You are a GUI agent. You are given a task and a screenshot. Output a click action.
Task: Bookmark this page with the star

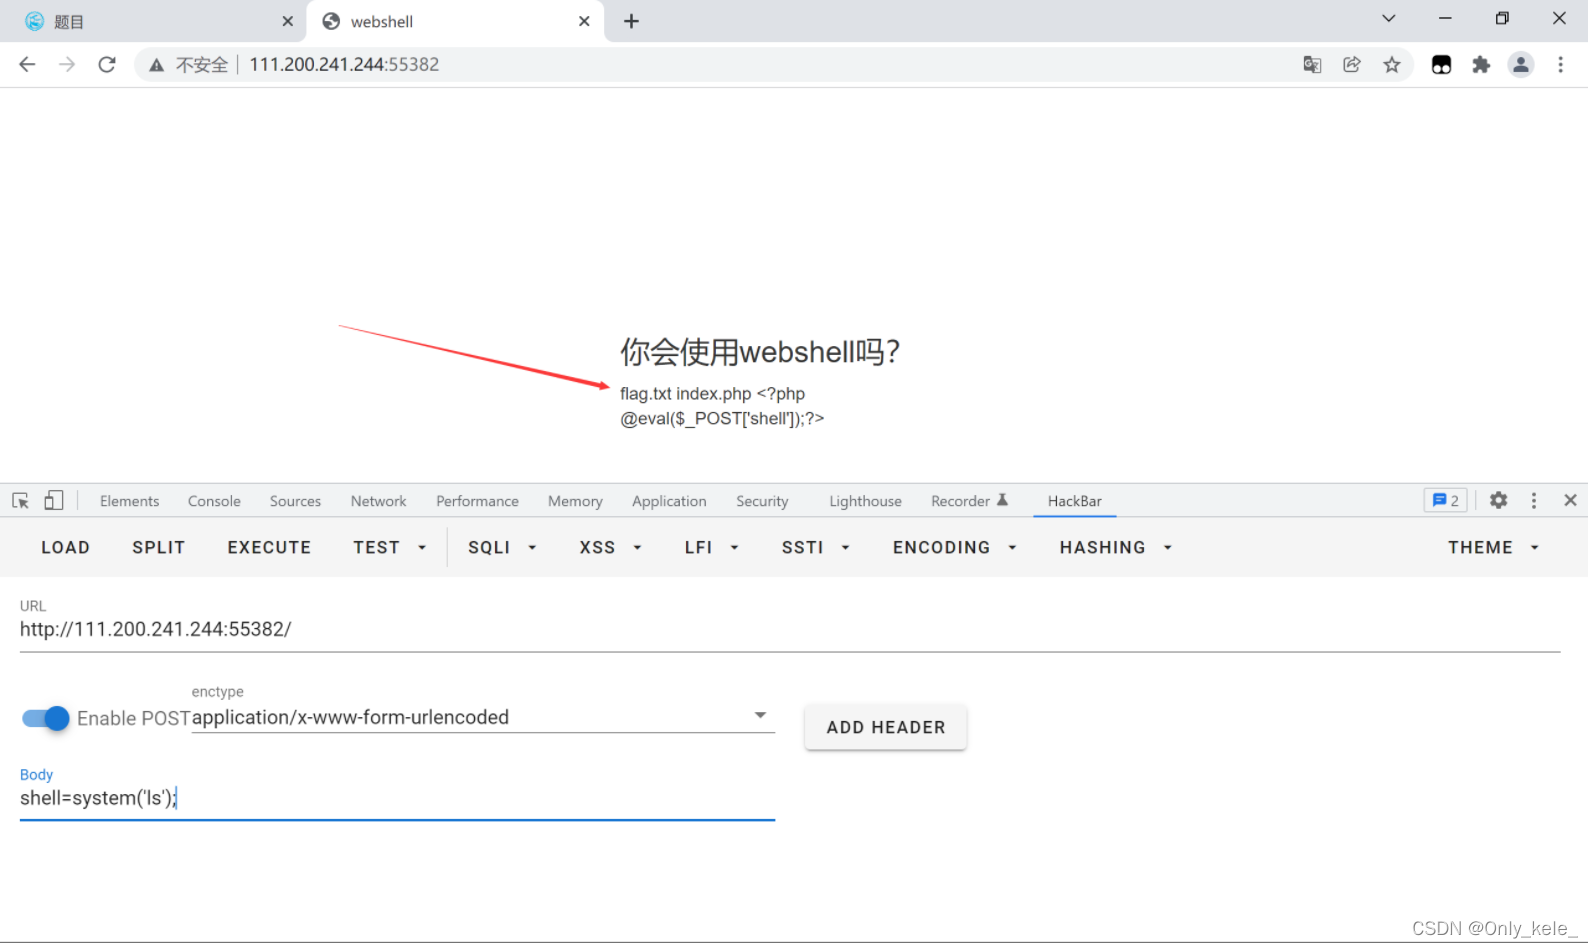pyautogui.click(x=1392, y=65)
